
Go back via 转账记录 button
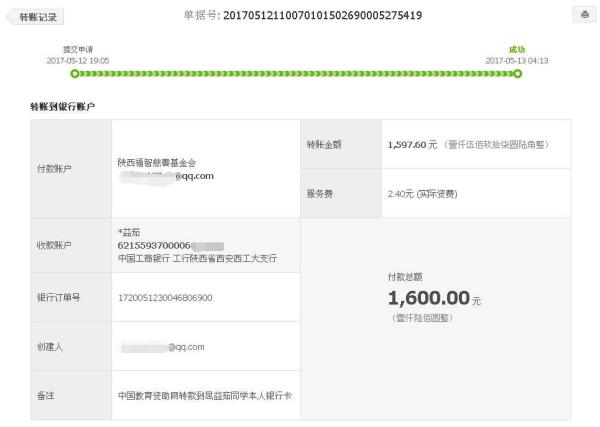[x=35, y=17]
